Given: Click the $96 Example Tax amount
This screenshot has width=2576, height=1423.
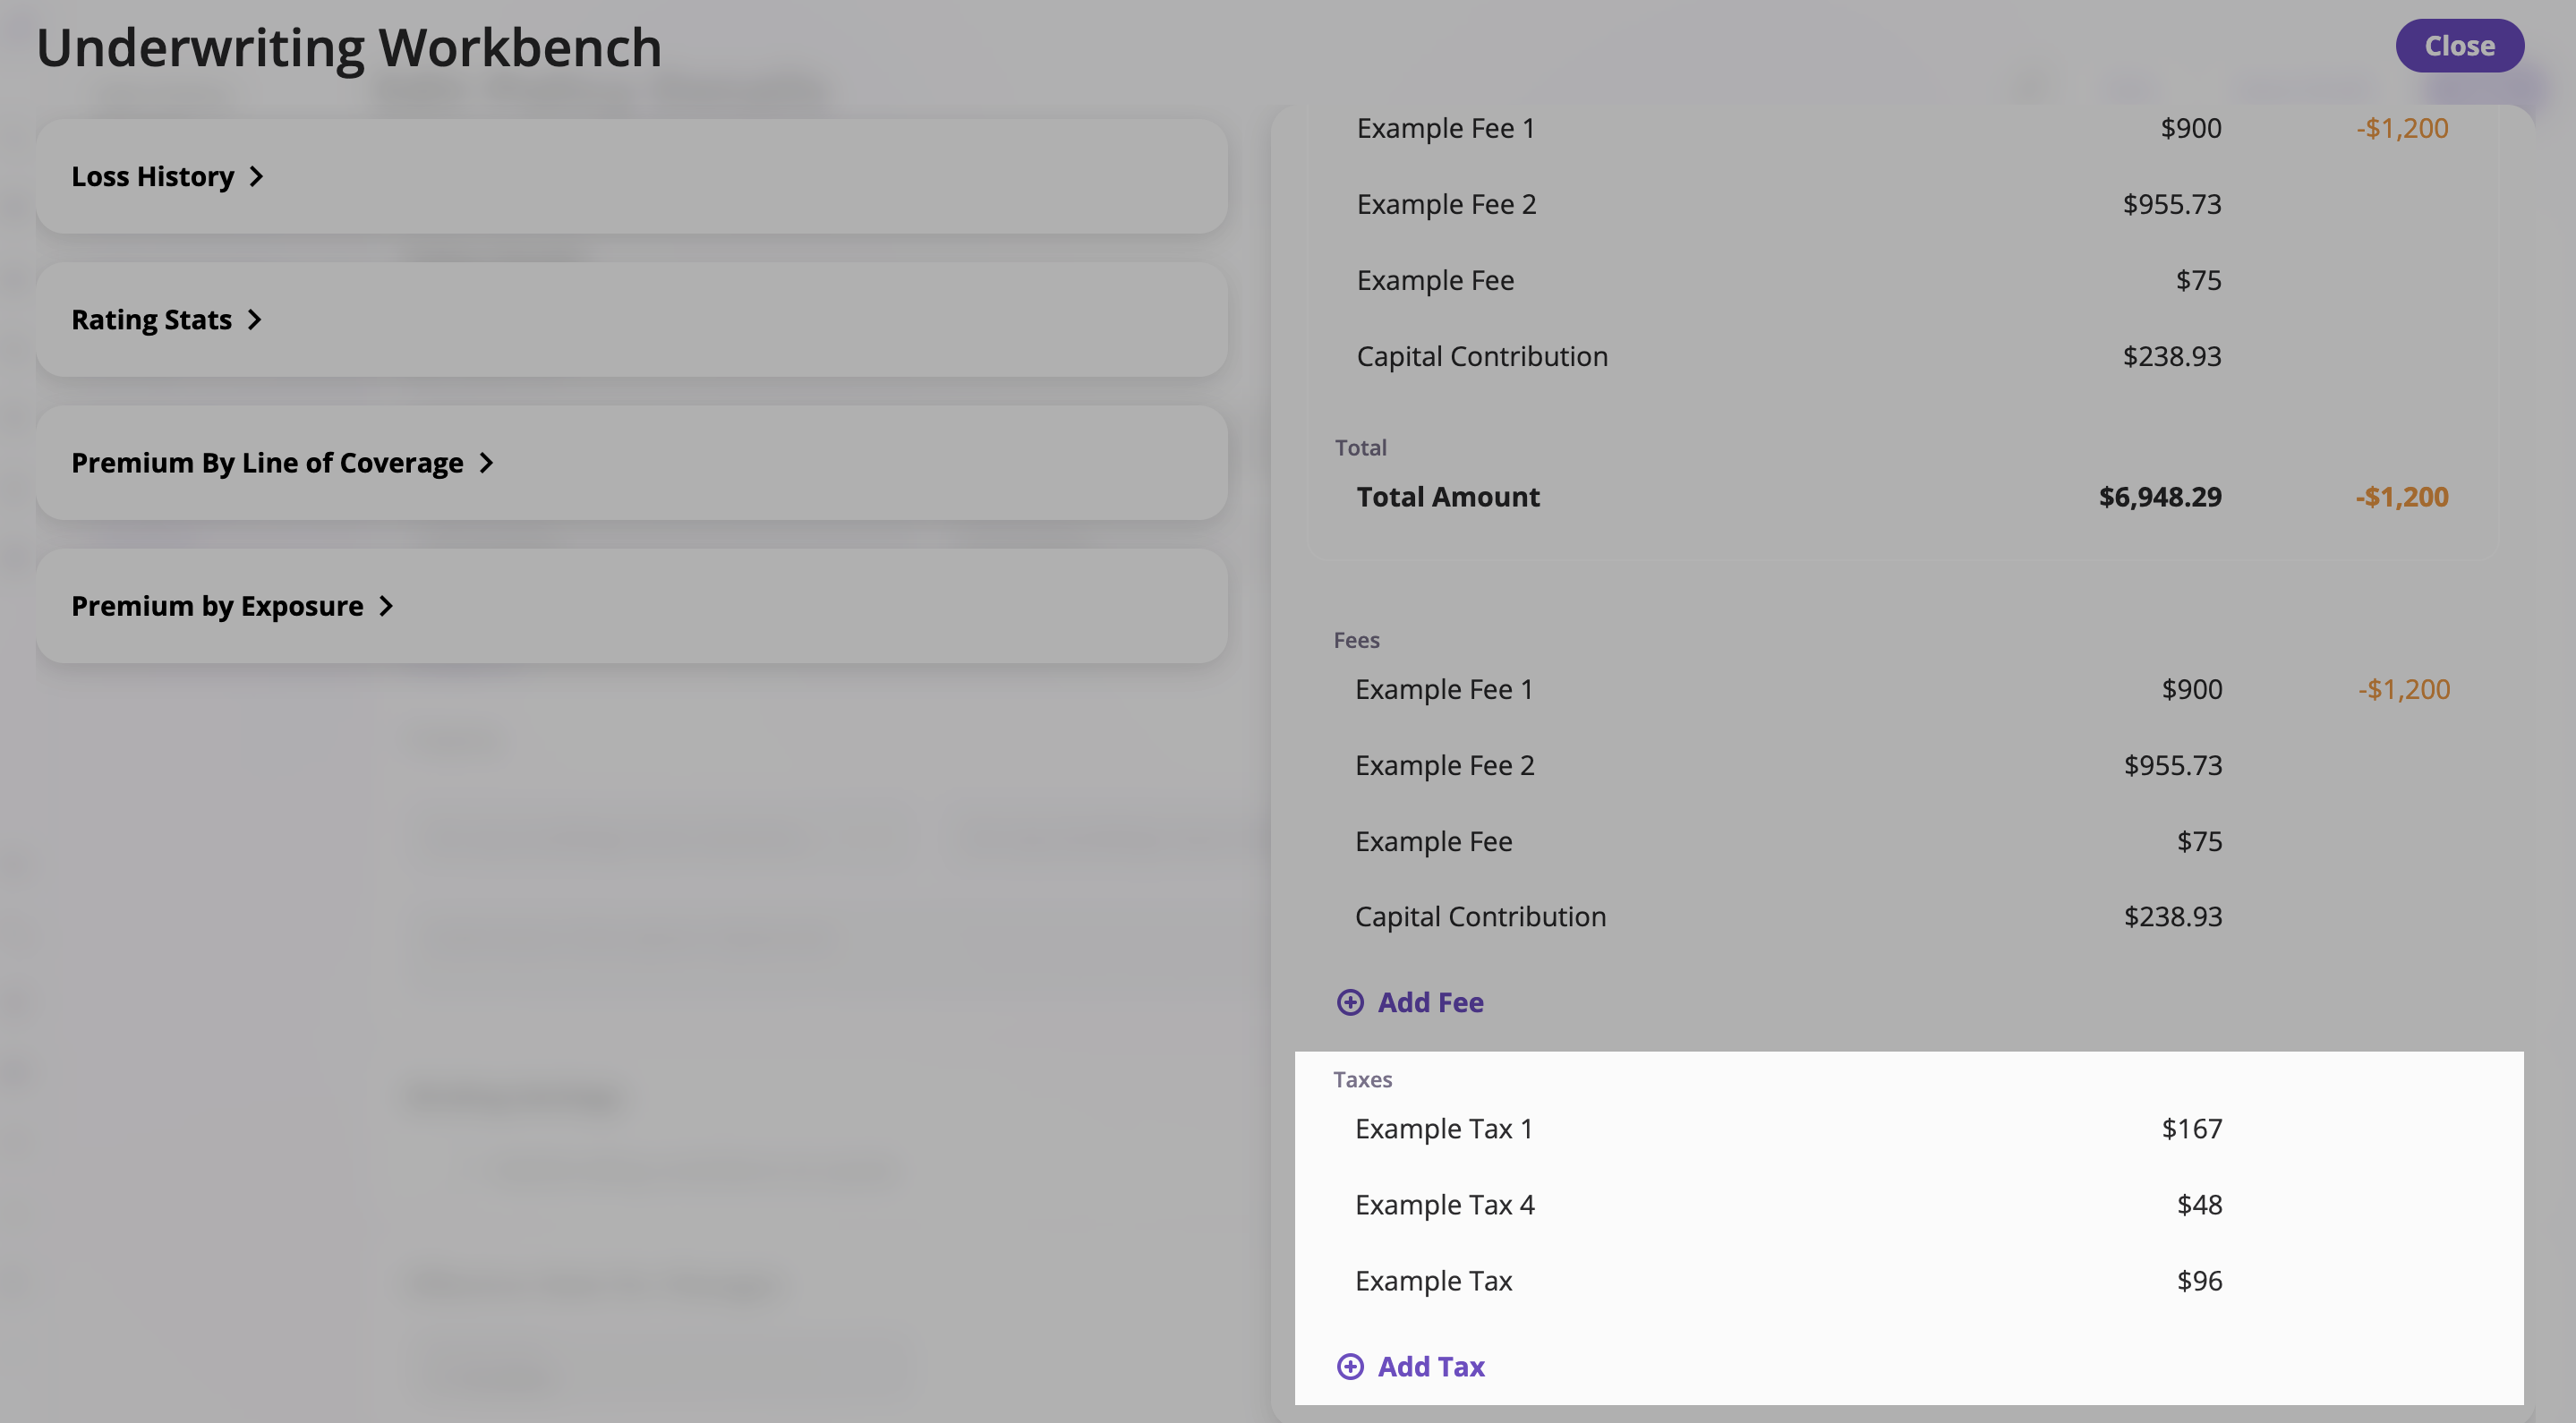Looking at the screenshot, I should point(2199,1281).
